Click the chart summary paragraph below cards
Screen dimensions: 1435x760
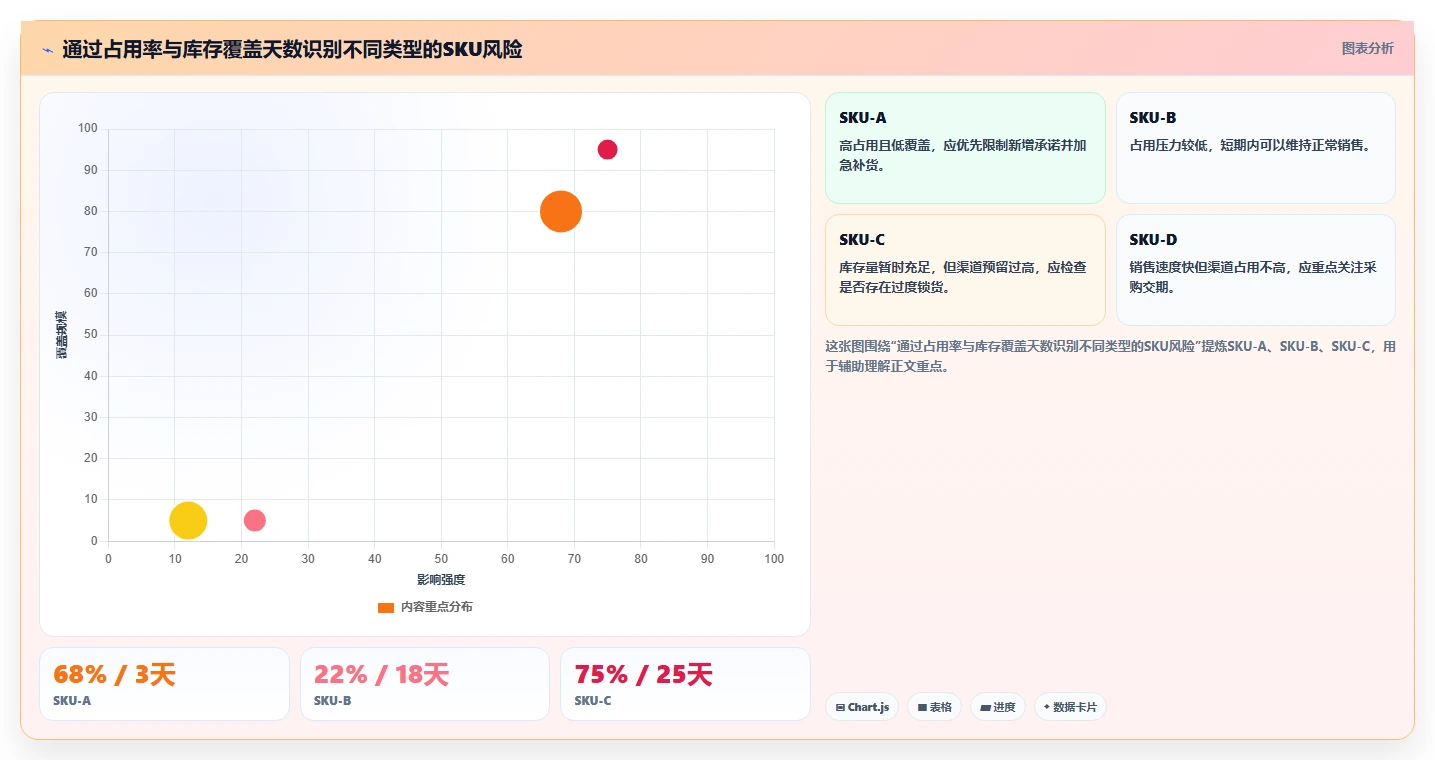point(1110,356)
